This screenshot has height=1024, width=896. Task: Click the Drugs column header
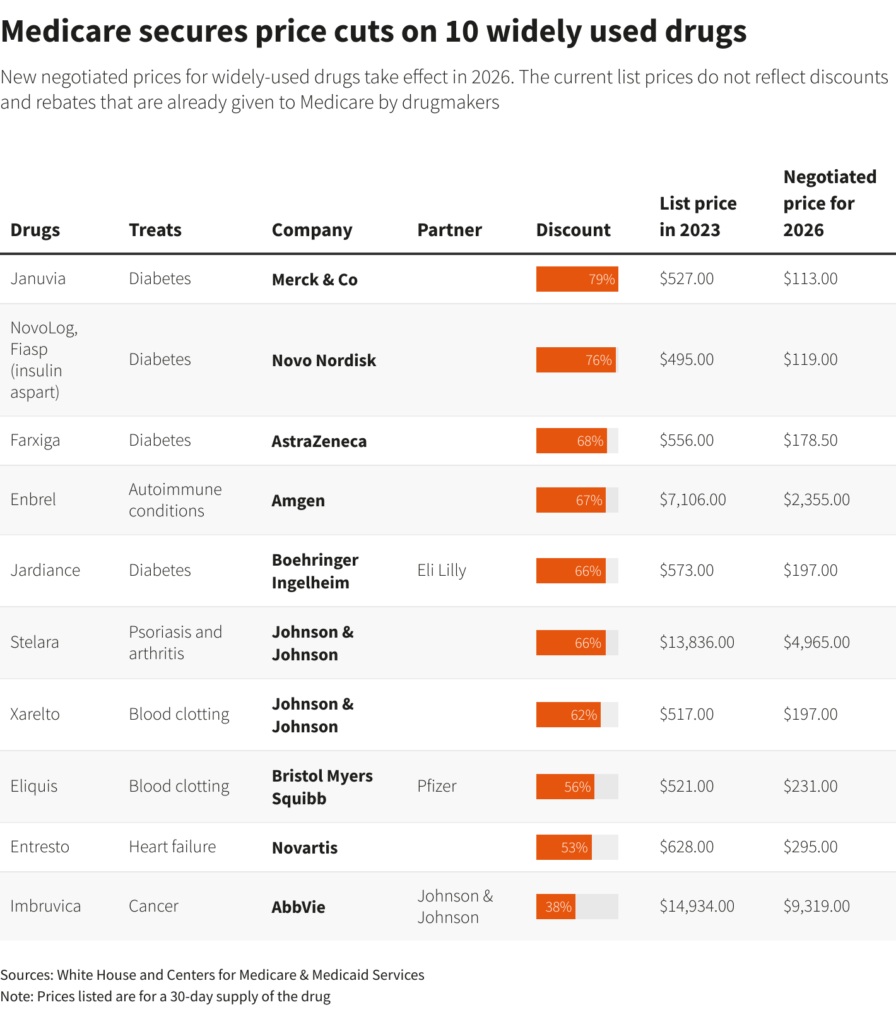click(x=35, y=230)
